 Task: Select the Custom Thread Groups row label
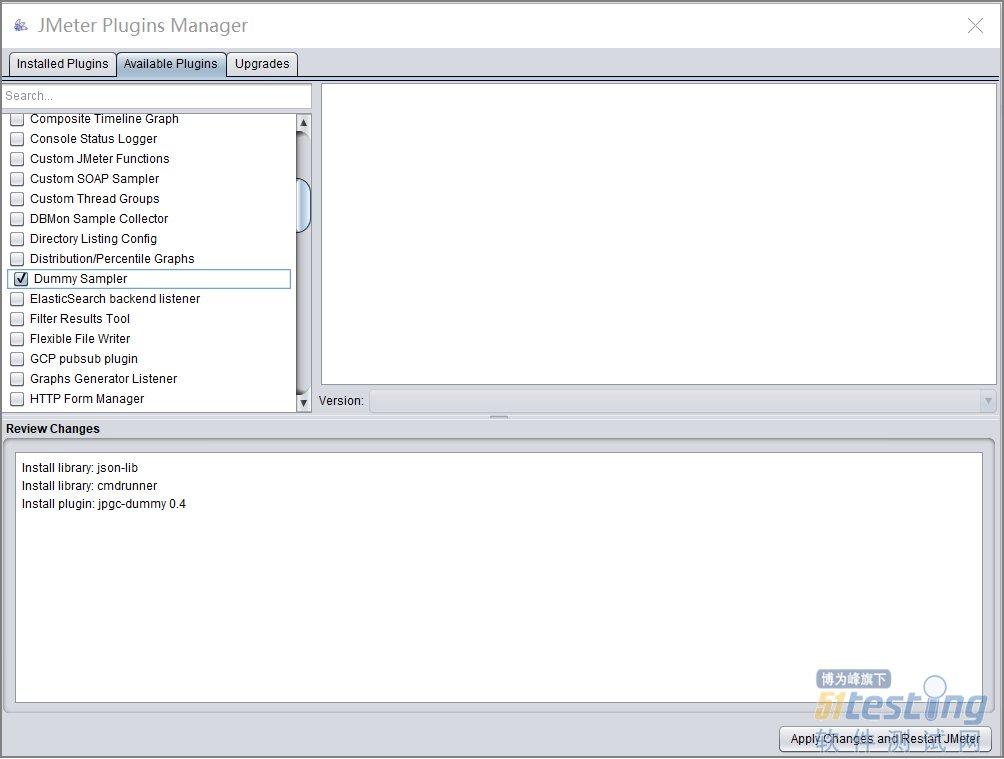coord(95,199)
